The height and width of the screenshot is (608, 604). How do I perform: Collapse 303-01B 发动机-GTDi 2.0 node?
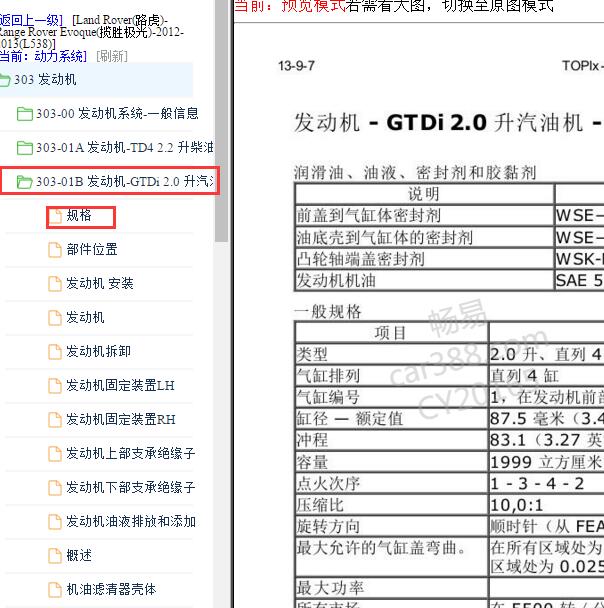[124, 181]
